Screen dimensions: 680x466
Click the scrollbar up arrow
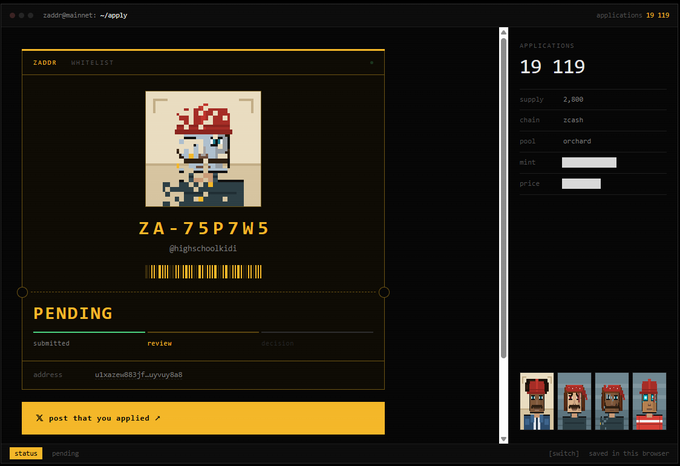[x=503, y=32]
